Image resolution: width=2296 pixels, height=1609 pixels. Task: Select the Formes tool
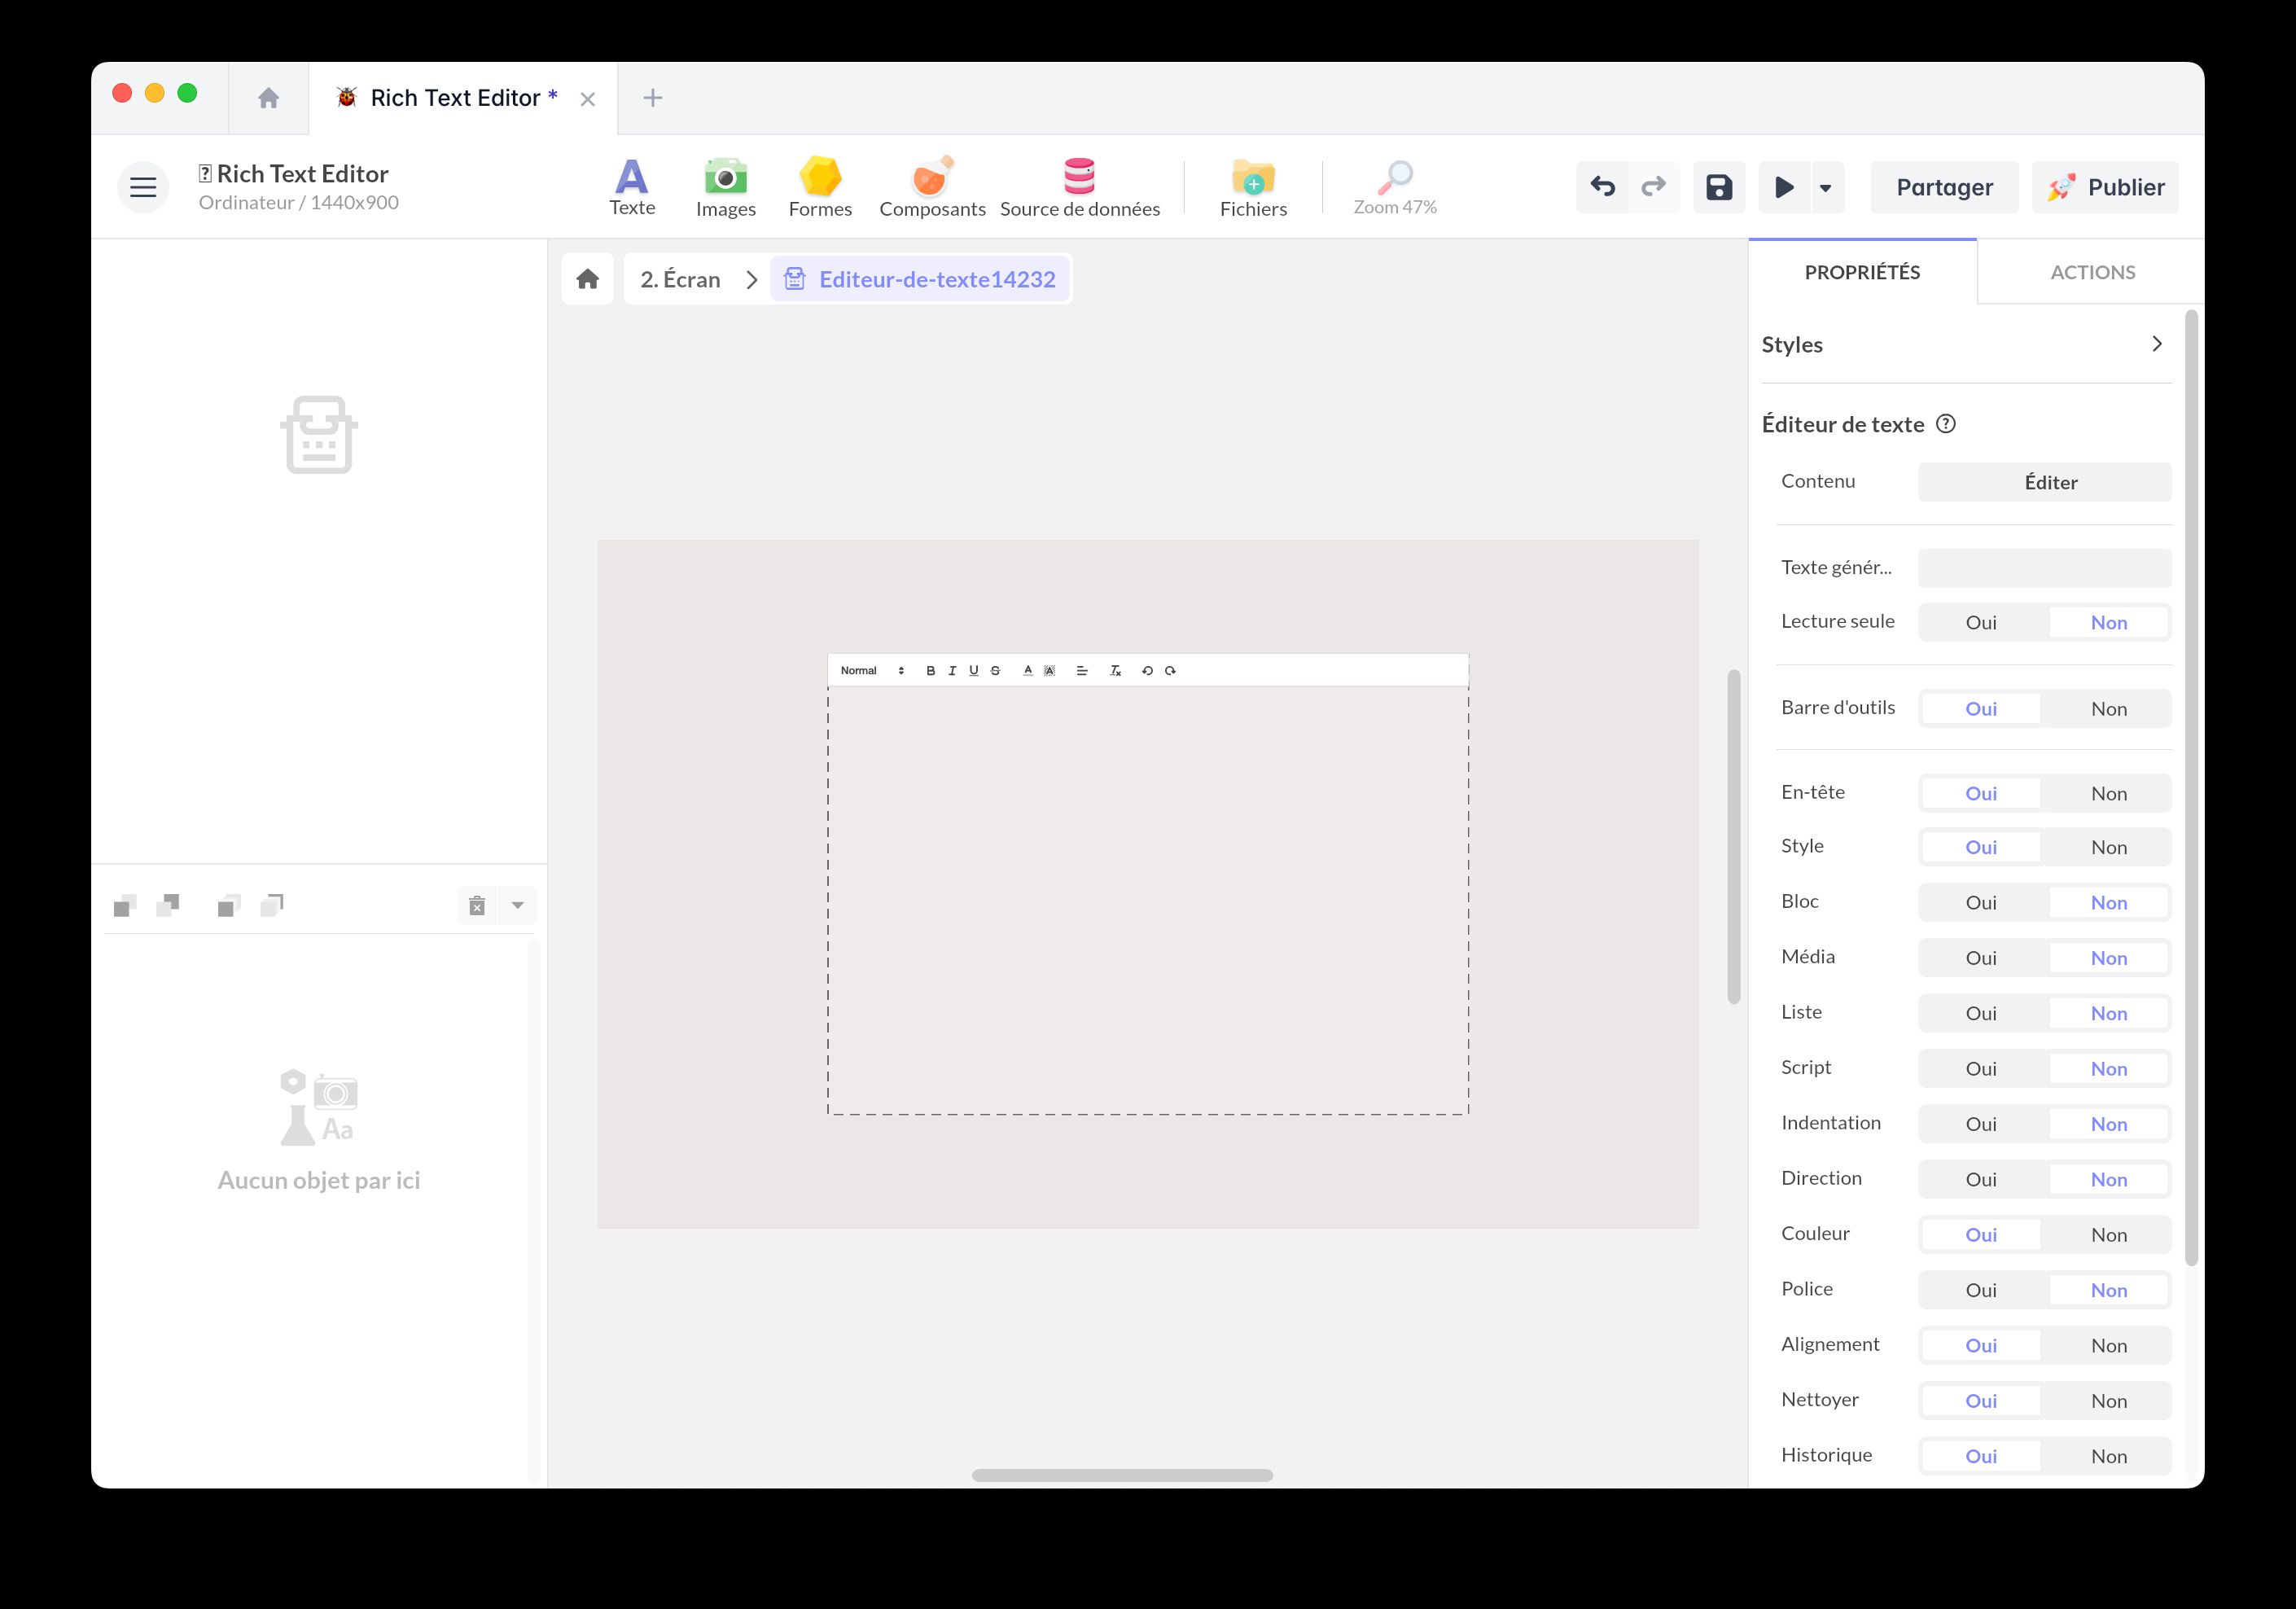819,186
